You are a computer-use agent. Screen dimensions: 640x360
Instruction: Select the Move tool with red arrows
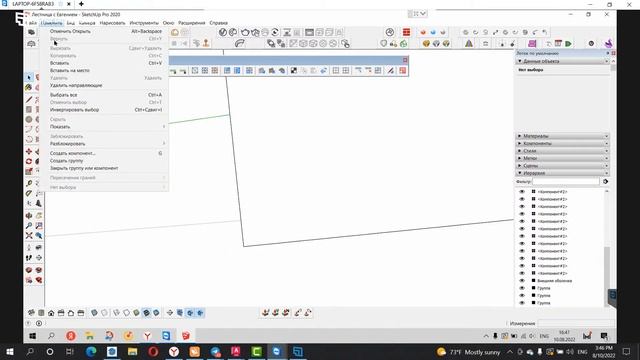pos(29,151)
